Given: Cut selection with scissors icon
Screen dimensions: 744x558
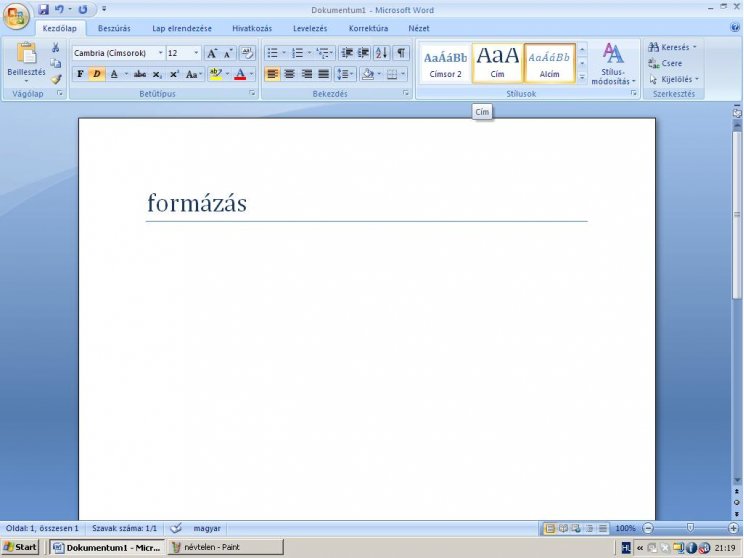Looking at the screenshot, I should click(56, 47).
